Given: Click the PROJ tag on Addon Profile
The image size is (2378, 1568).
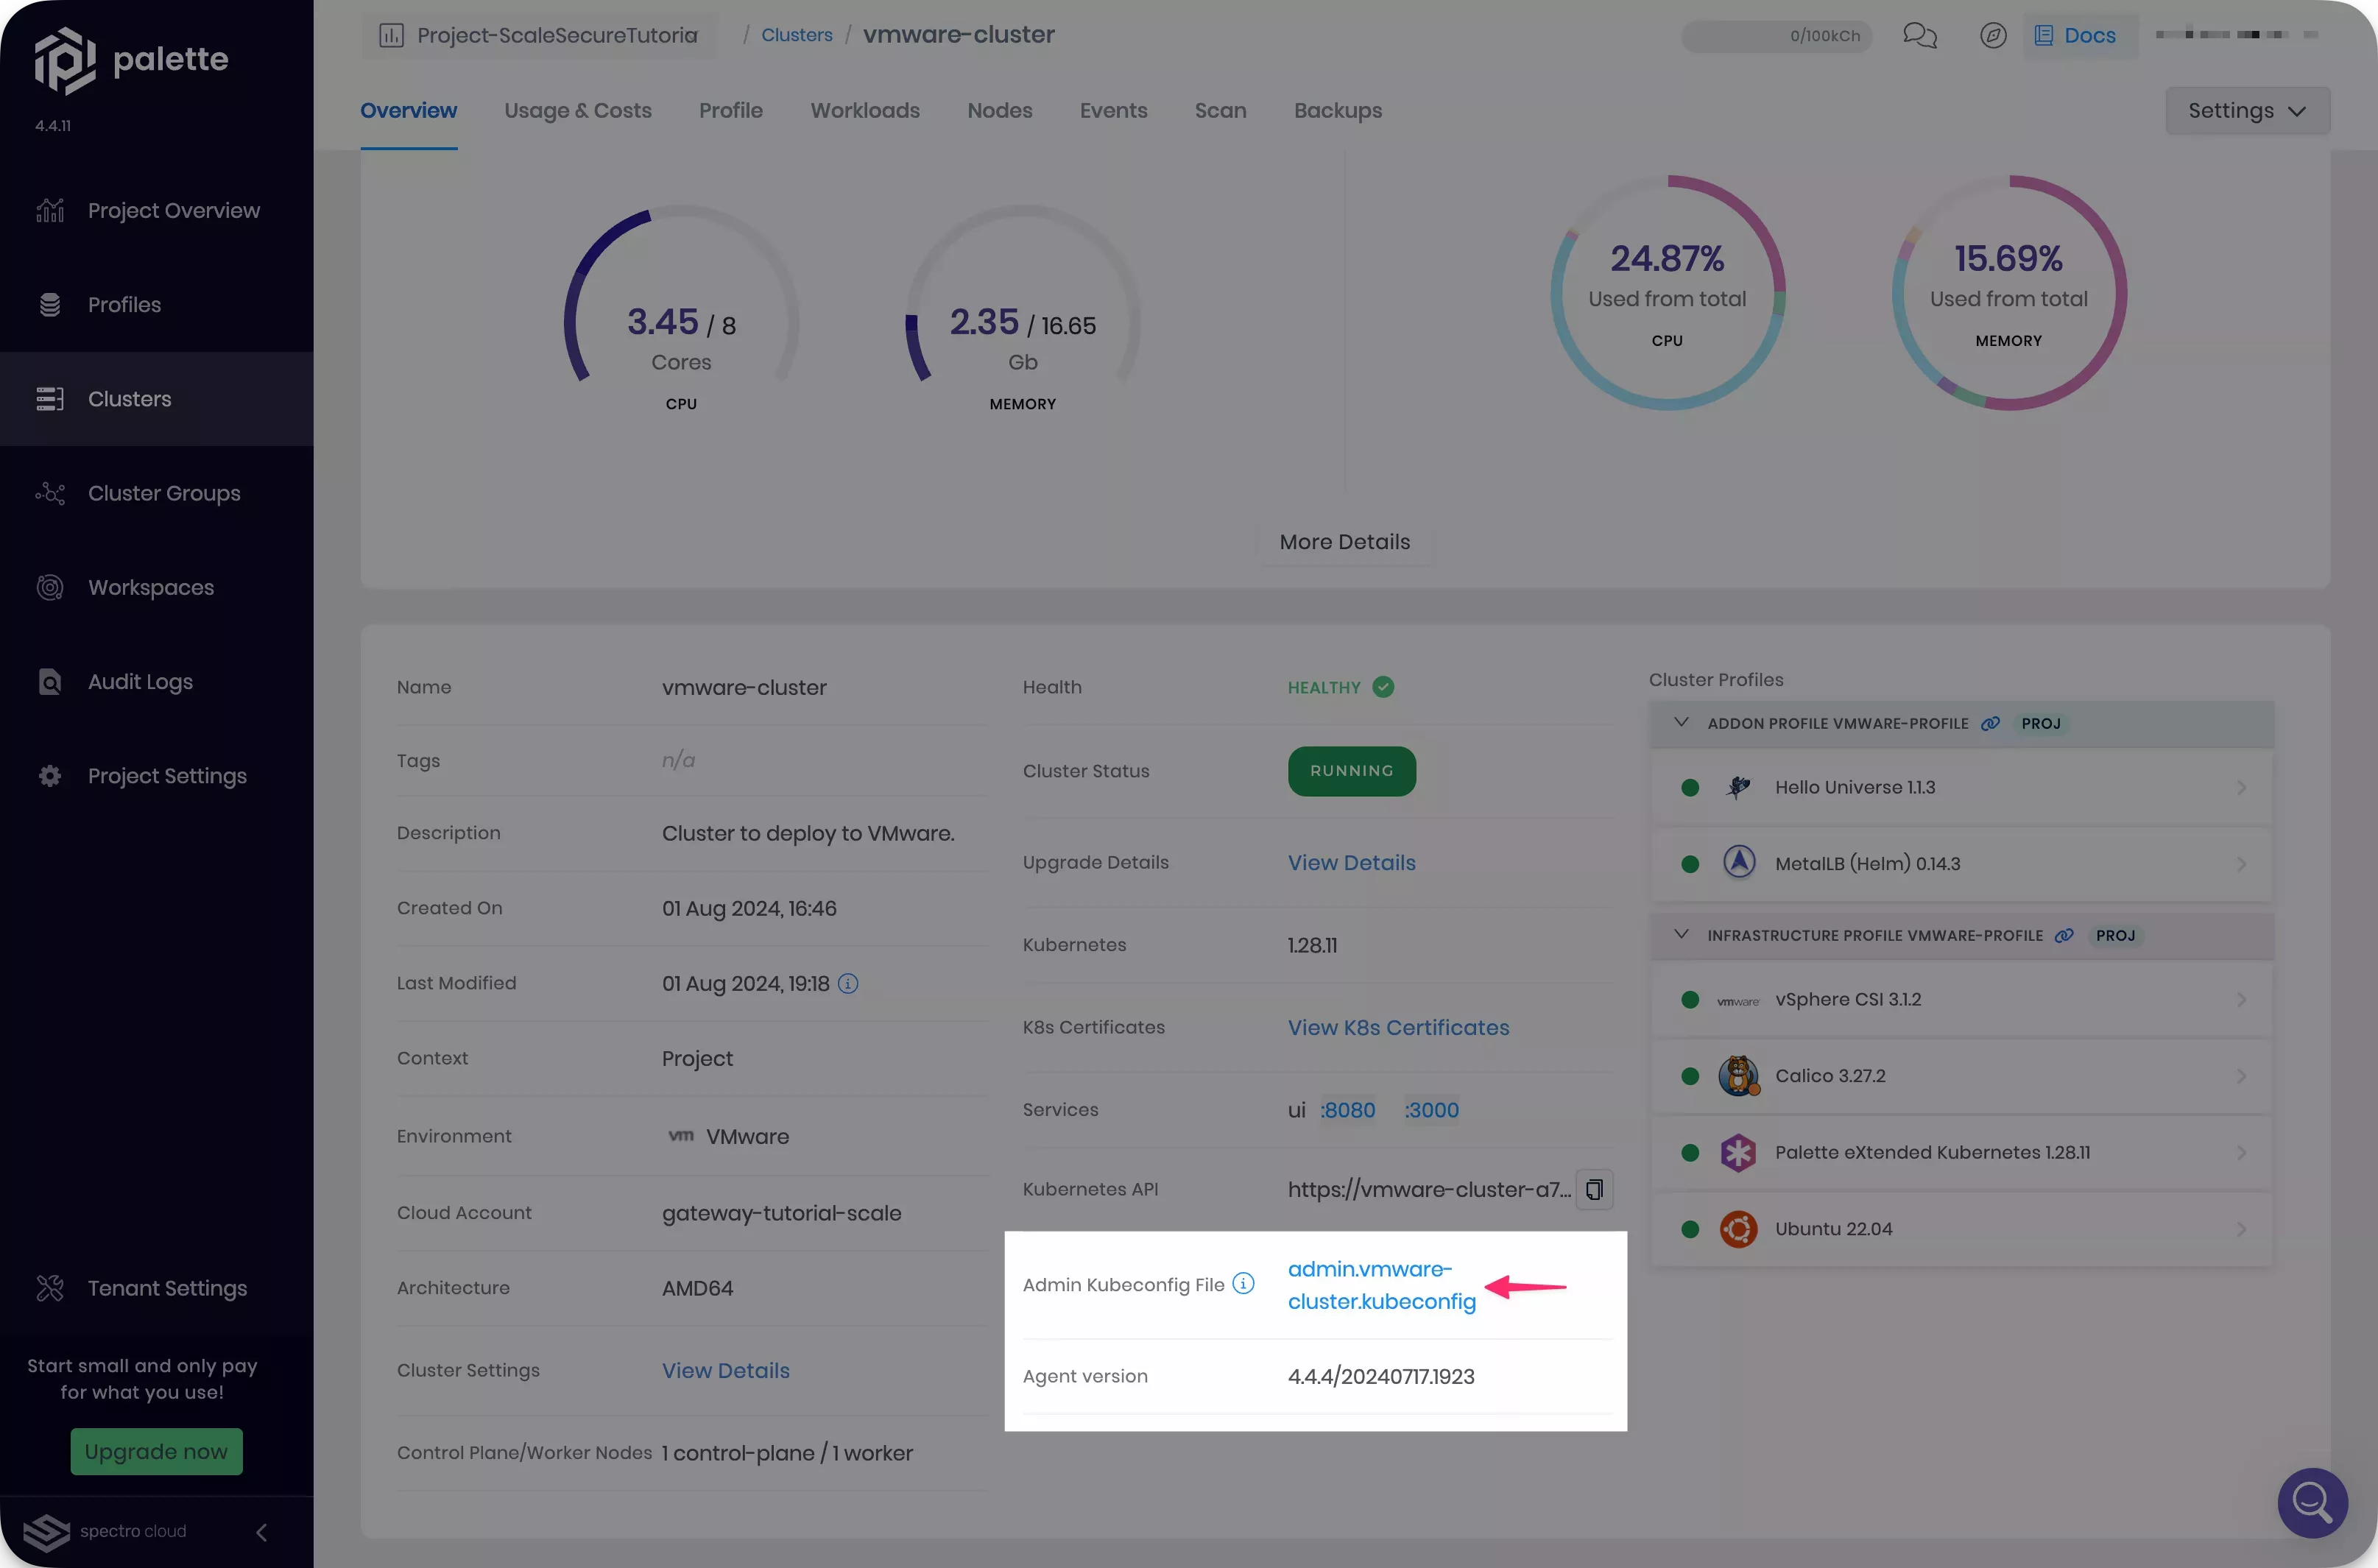Looking at the screenshot, I should click(2040, 723).
